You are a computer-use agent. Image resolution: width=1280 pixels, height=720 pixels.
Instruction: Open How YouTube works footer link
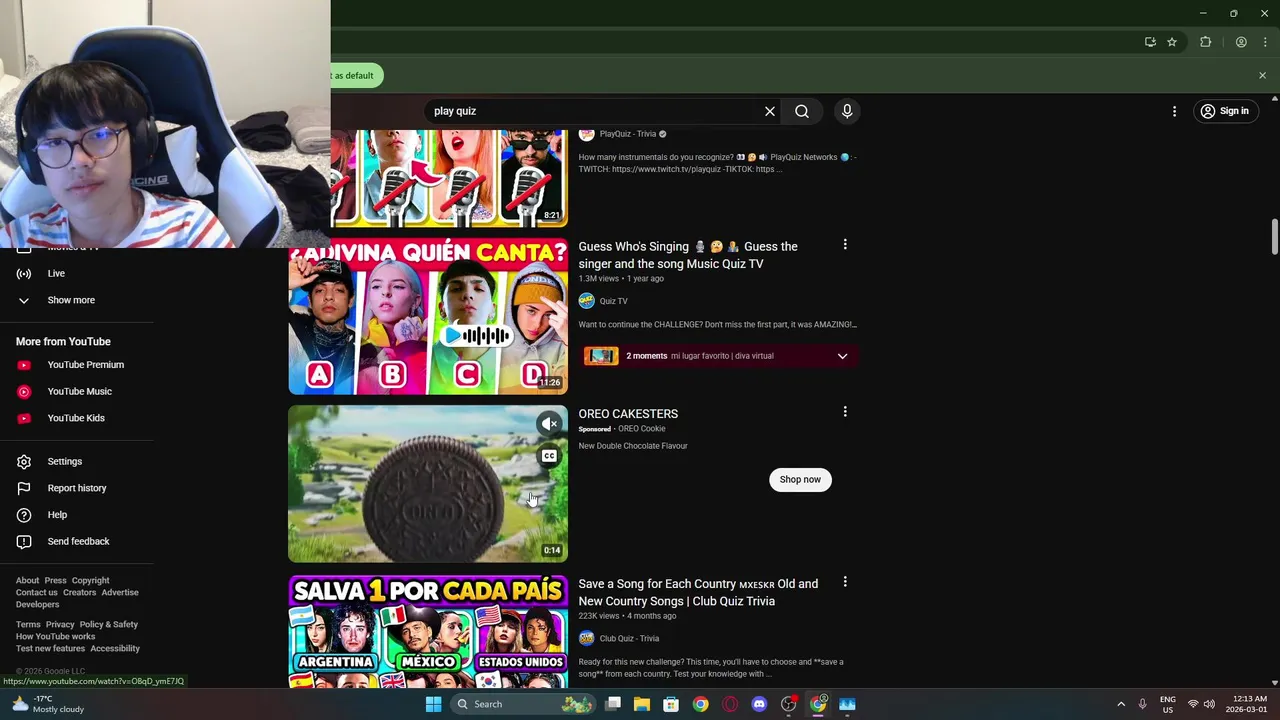tap(56, 636)
